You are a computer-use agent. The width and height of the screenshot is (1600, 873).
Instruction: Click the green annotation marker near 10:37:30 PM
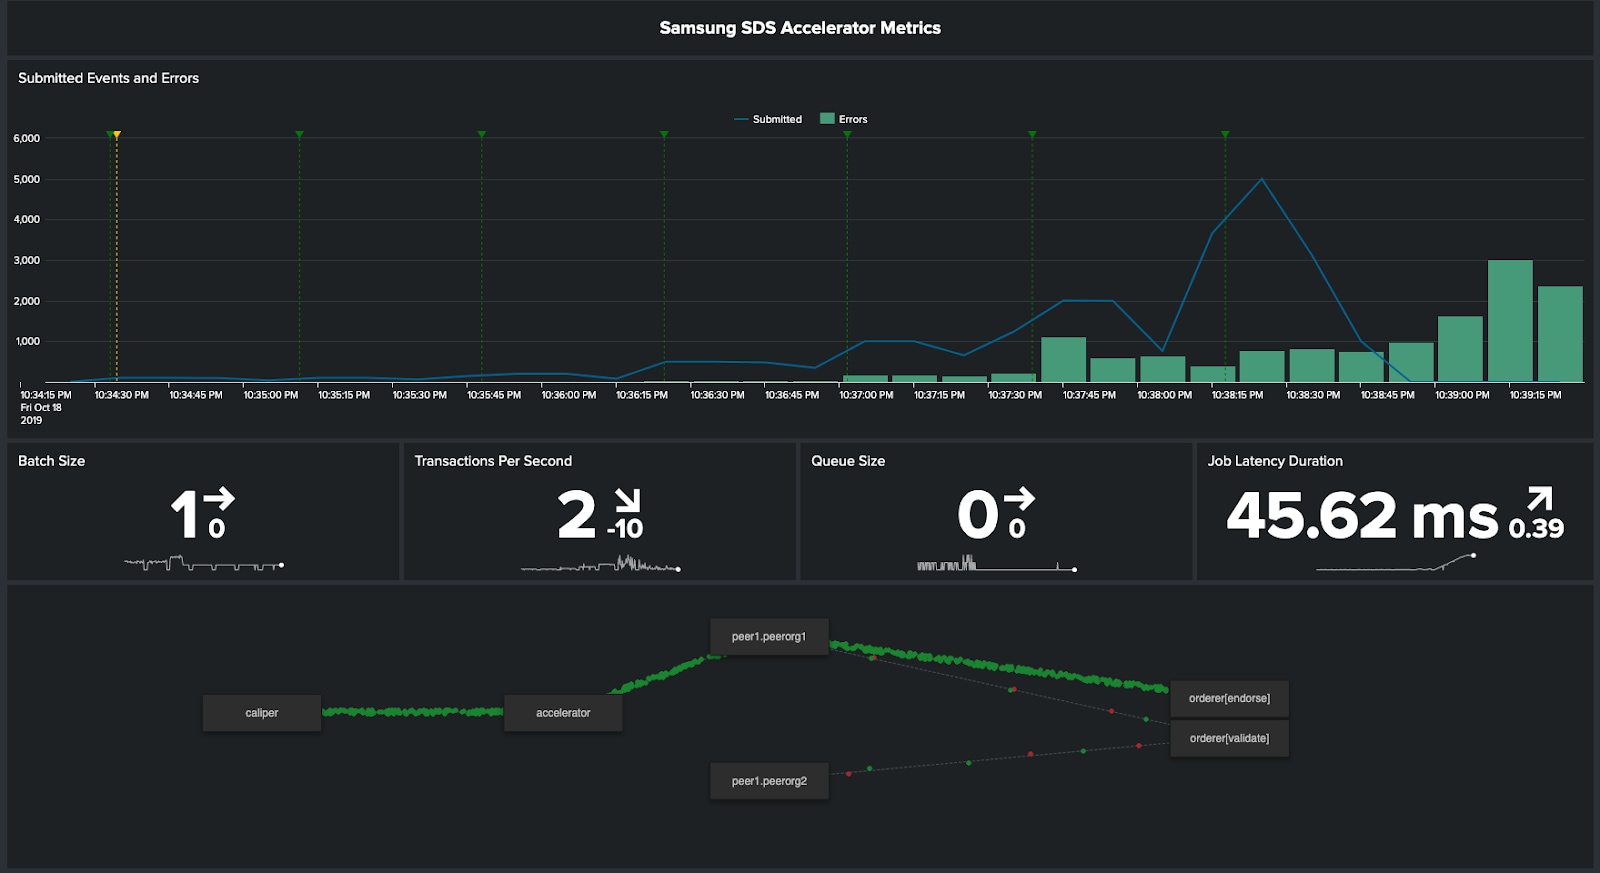point(1032,134)
